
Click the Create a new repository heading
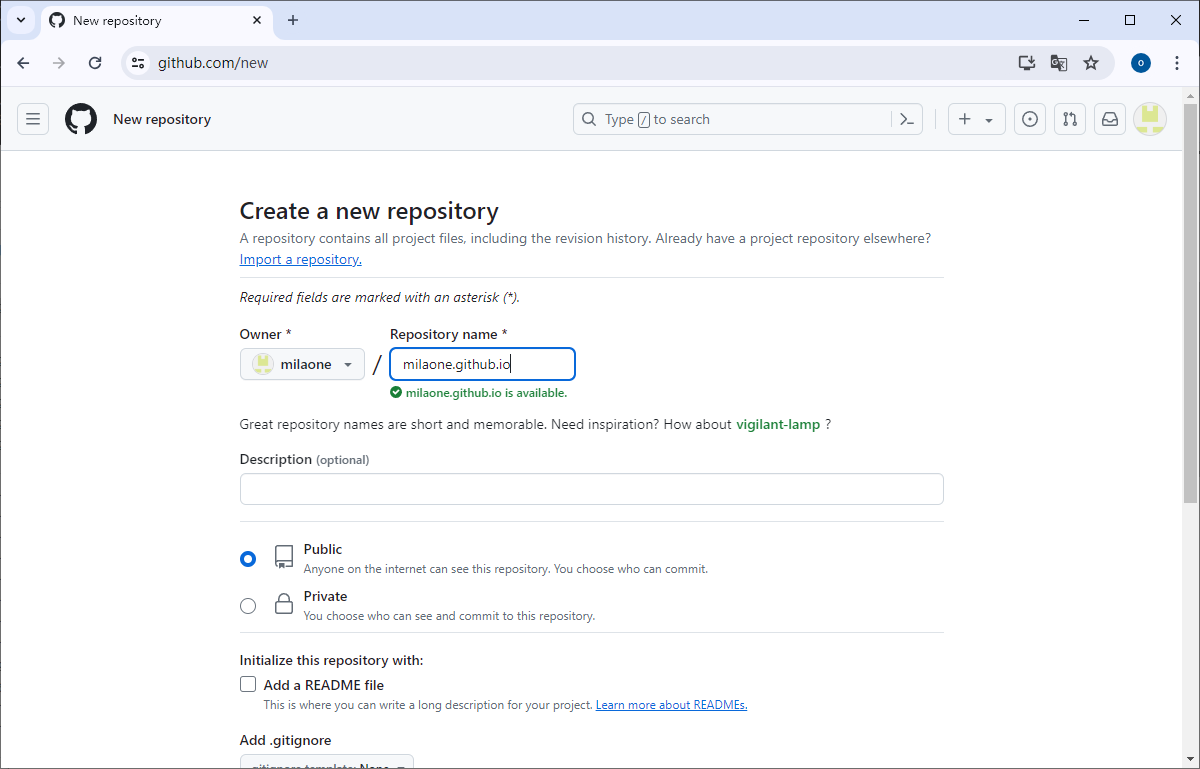click(x=369, y=211)
